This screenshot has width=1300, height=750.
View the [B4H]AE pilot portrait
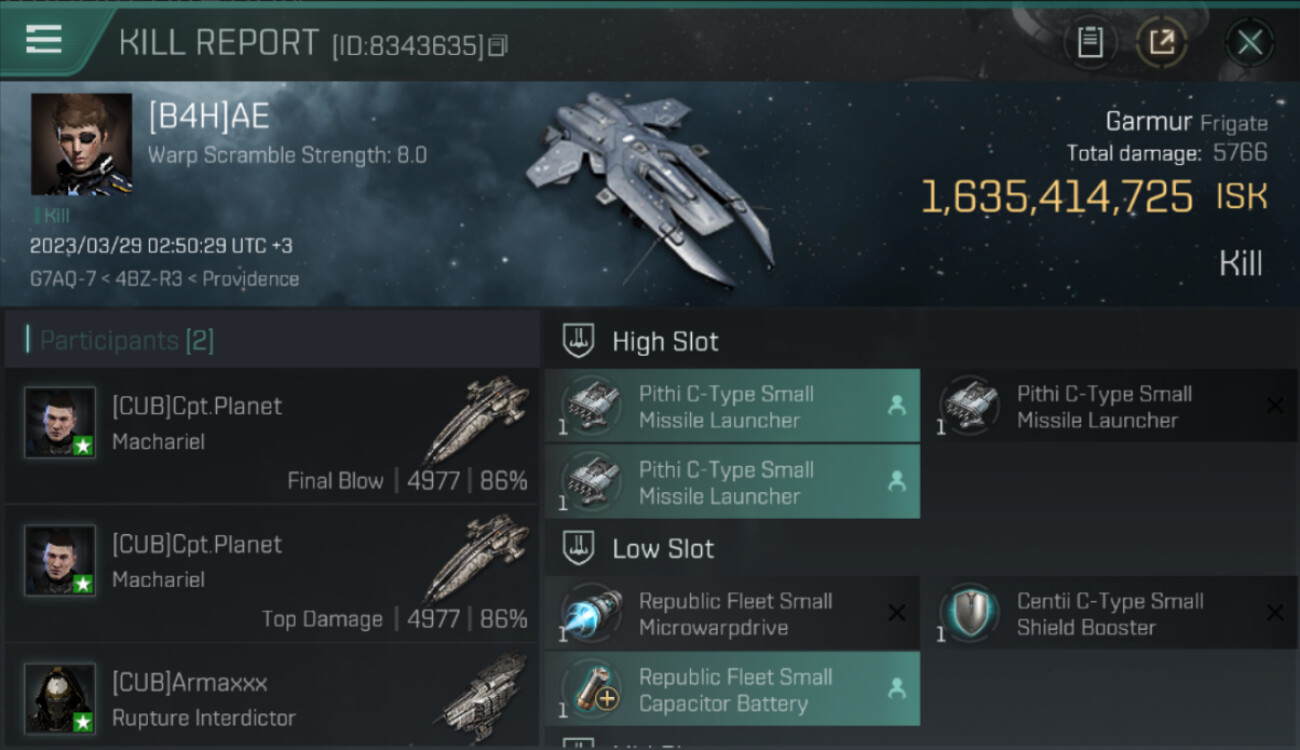click(81, 144)
